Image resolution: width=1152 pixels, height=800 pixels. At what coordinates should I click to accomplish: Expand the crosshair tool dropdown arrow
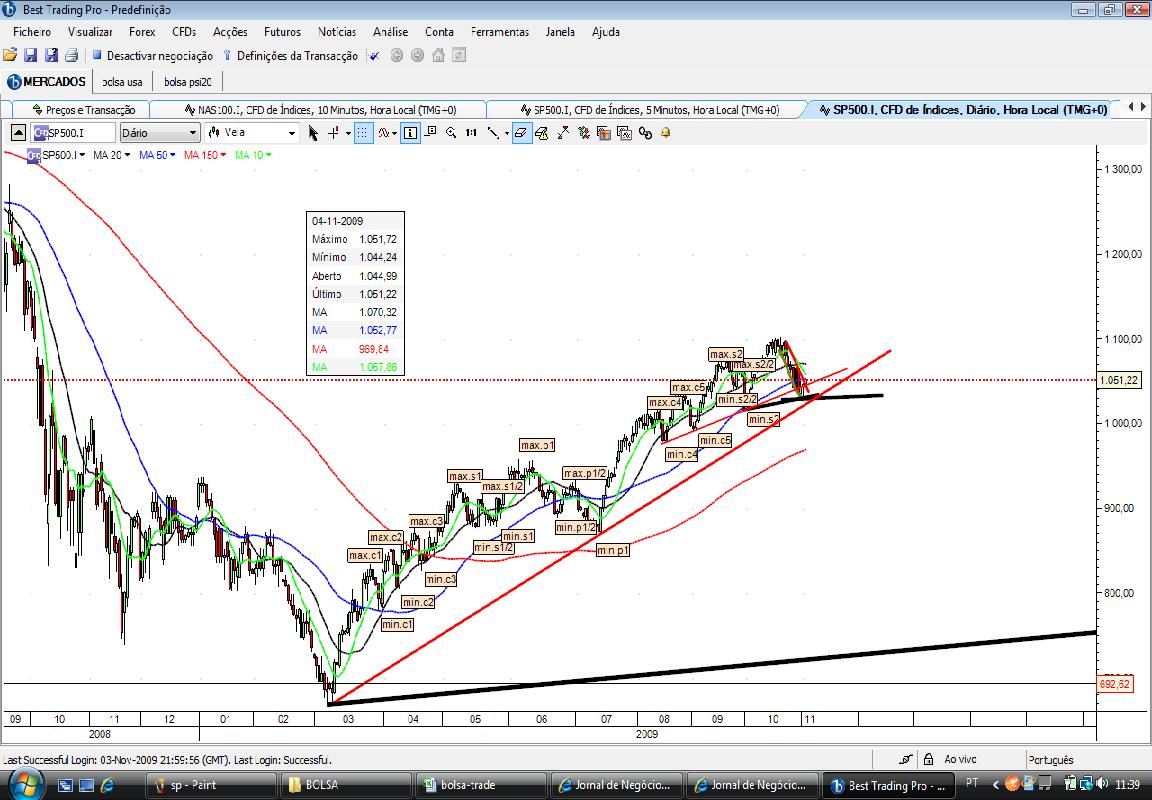point(348,134)
